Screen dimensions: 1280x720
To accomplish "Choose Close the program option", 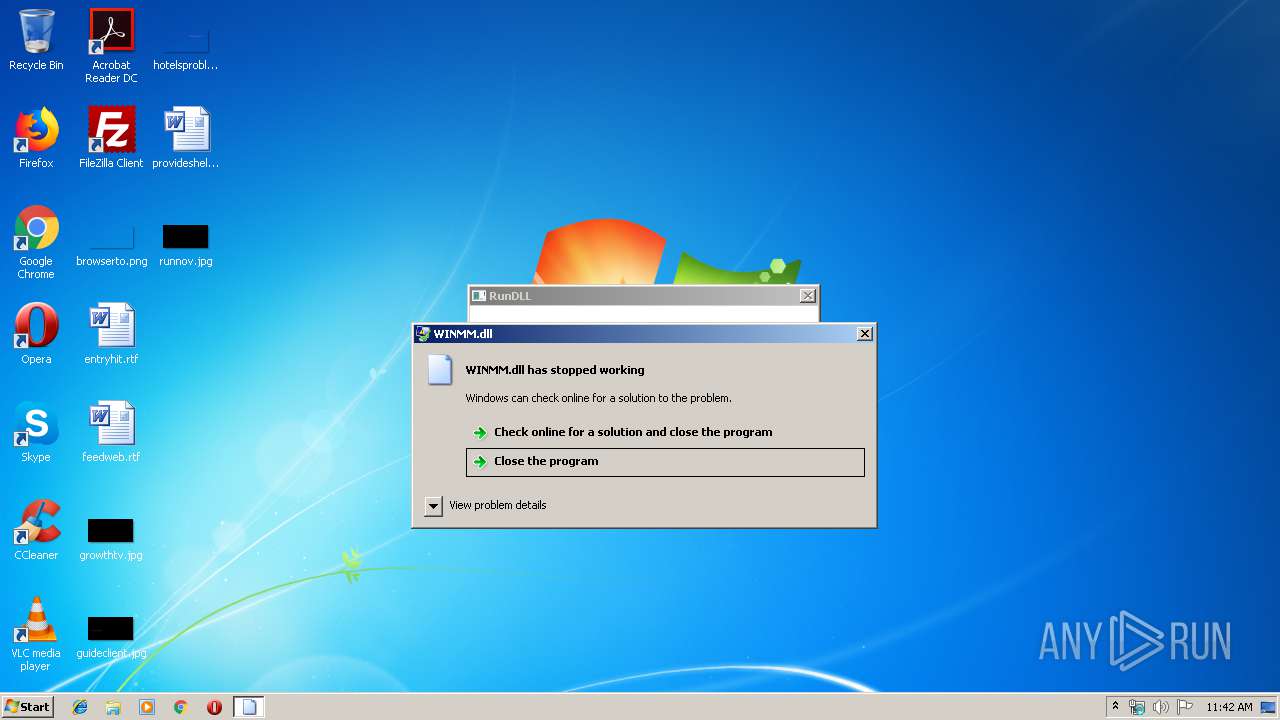I will (665, 461).
